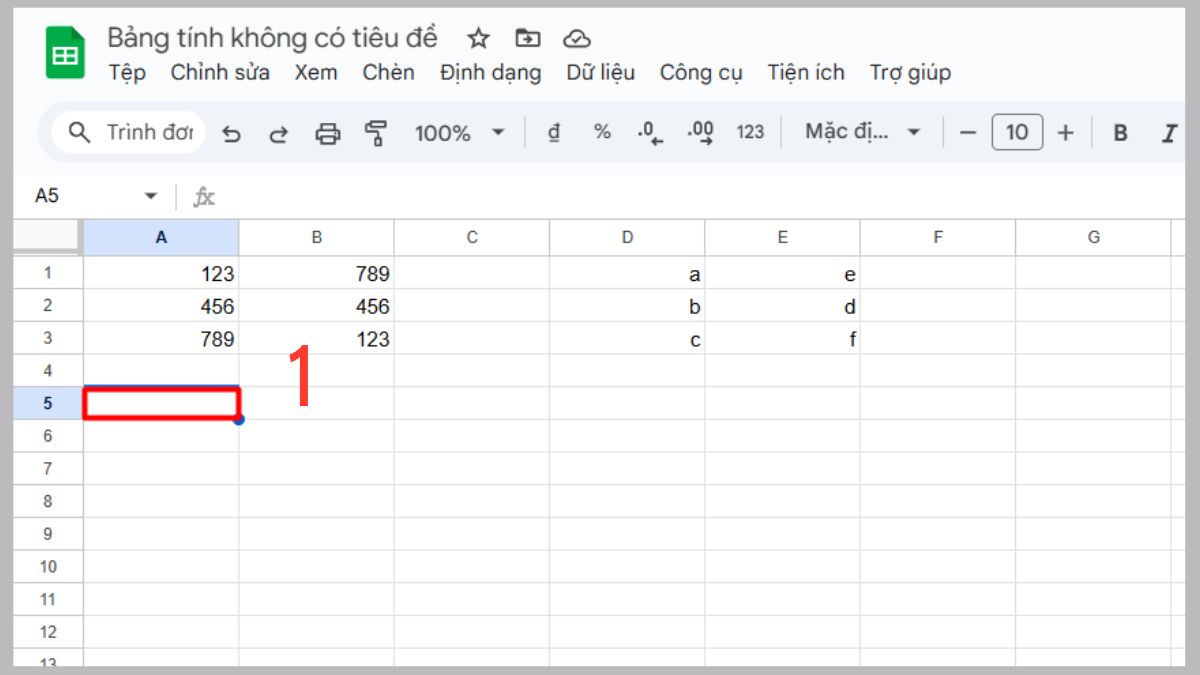The height and width of the screenshot is (675, 1200).
Task: Increase font size with plus stepper
Action: [1065, 132]
